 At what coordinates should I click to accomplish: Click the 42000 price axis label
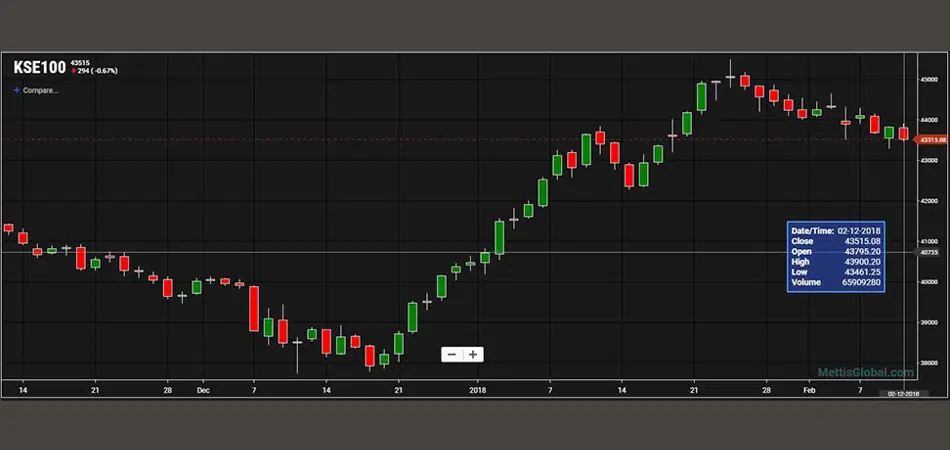click(x=931, y=201)
